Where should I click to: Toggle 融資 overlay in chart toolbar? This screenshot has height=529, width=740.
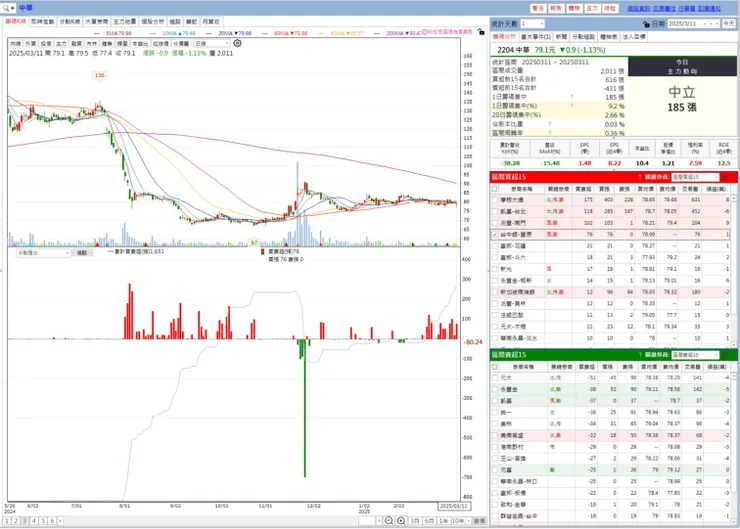pos(76,43)
